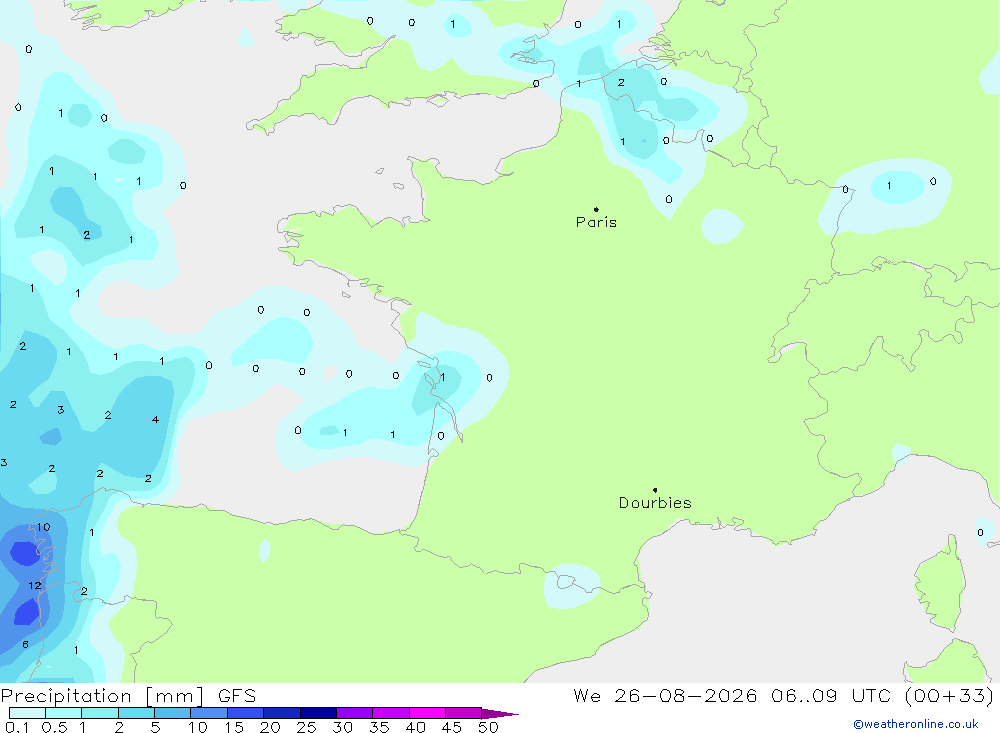Click the '12' precipitation value on map
Viewport: 1000px width, 733px height.
[34, 586]
